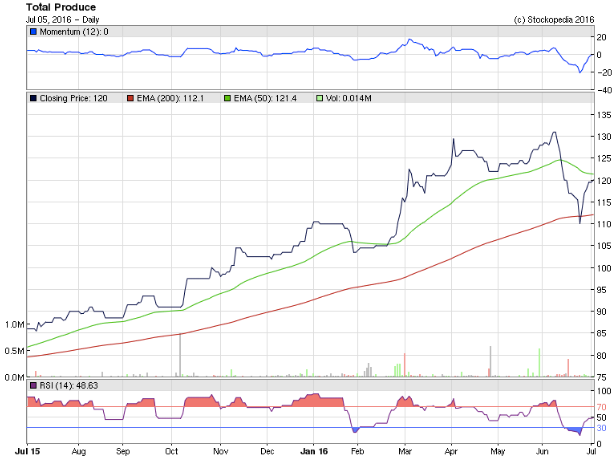Click the 1.0M volume axis label

pyautogui.click(x=15, y=325)
